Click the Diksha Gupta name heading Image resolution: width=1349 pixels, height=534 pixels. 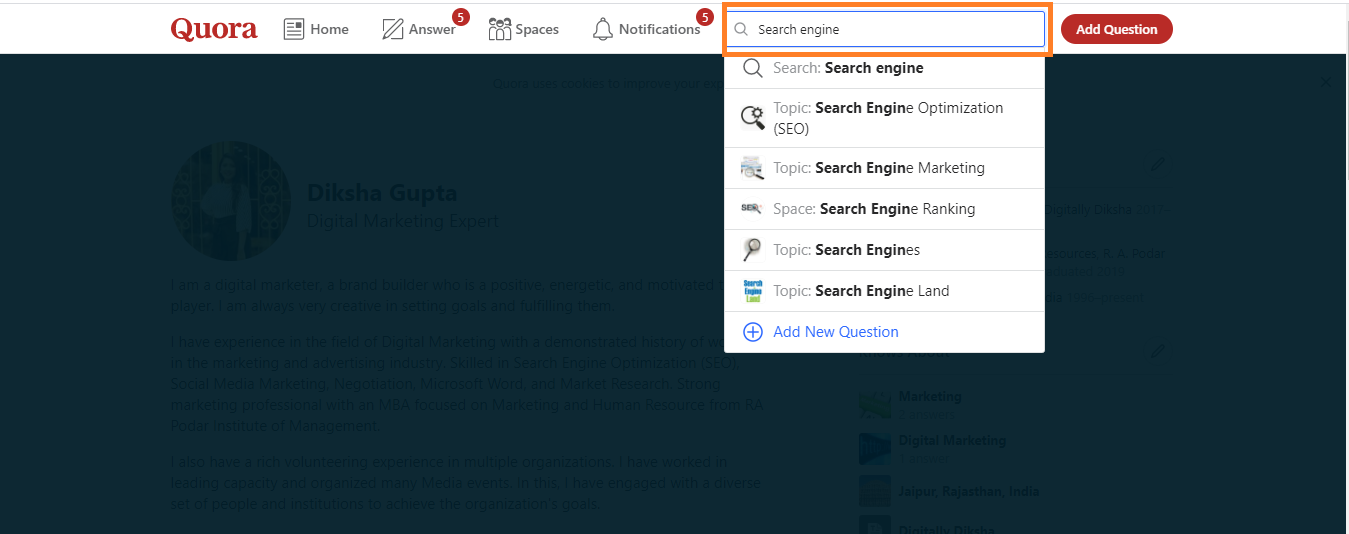click(382, 193)
